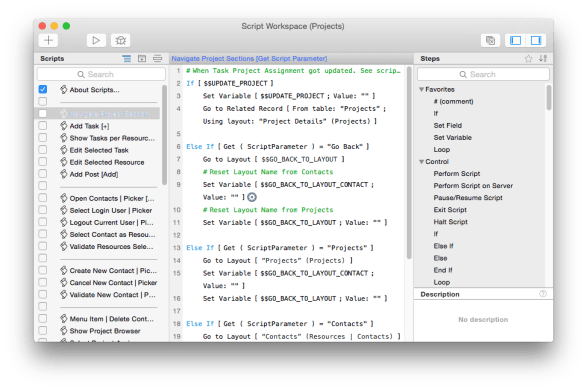This screenshot has height=390, width=587.
Task: Select Perform Script step
Action: point(457,174)
